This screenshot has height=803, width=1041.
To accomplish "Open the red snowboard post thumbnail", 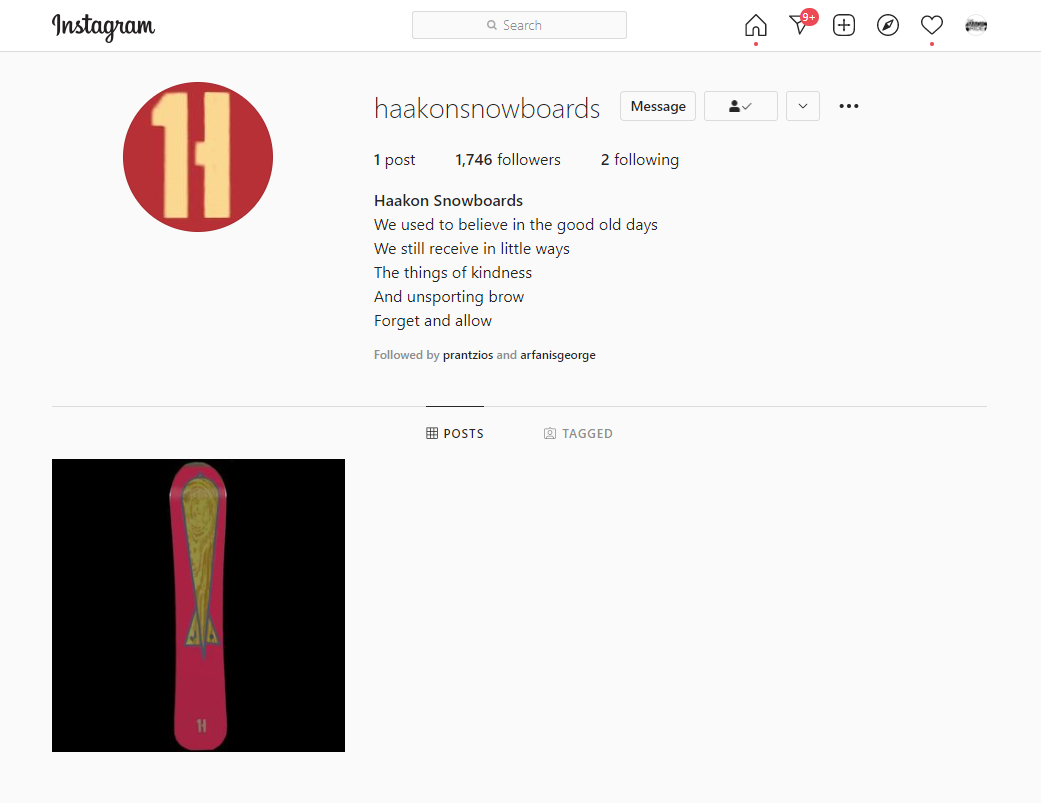I will pyautogui.click(x=199, y=605).
